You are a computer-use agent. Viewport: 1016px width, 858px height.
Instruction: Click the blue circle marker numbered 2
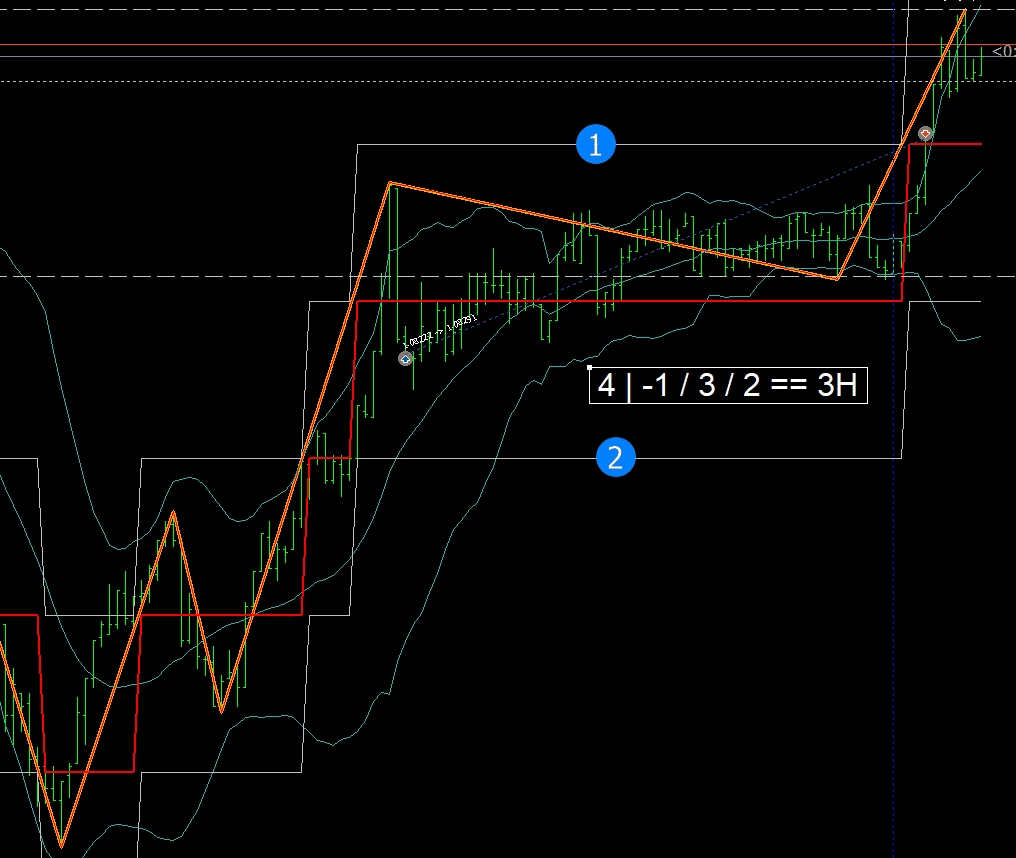tap(616, 458)
